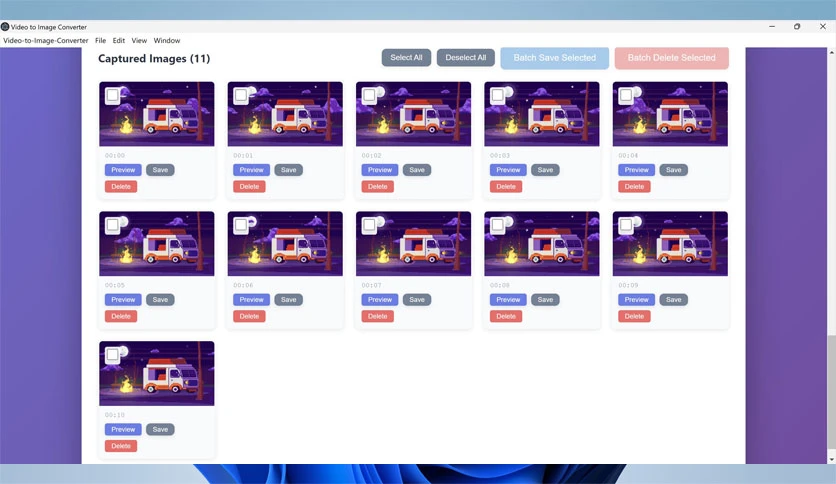Image resolution: width=836 pixels, height=484 pixels.
Task: Save the 00:07 captured image
Action: click(417, 300)
